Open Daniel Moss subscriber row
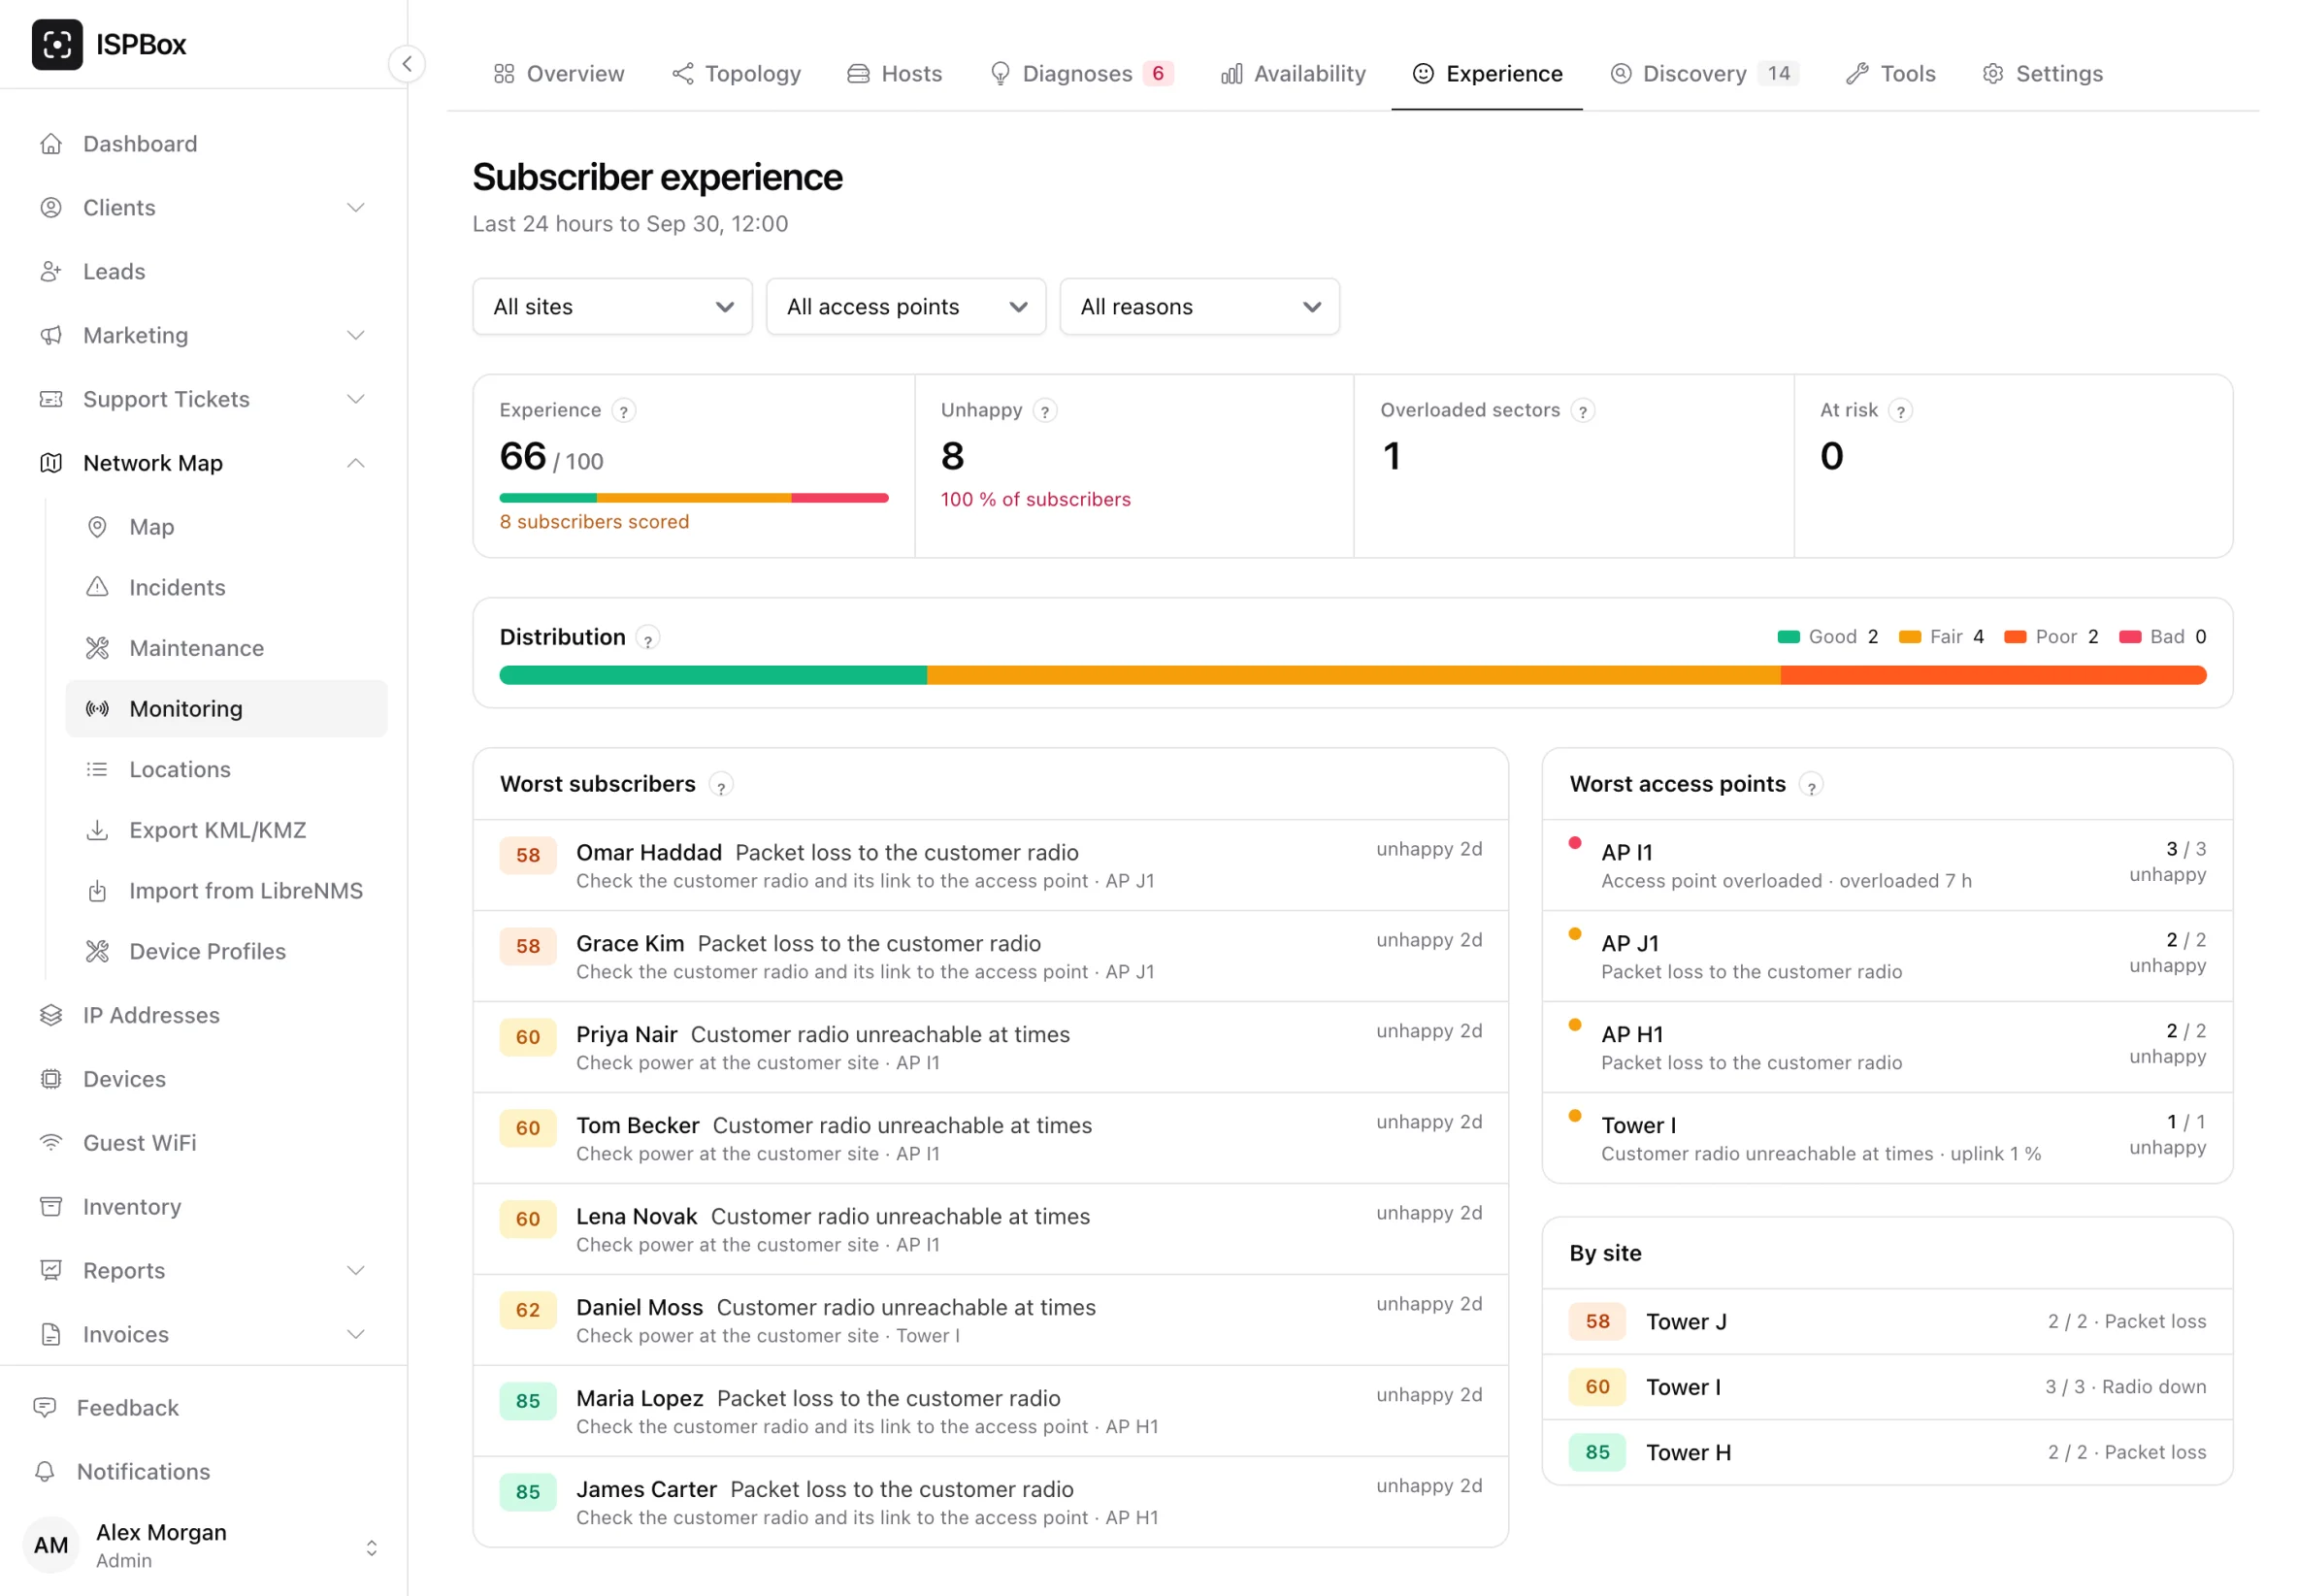The image size is (2298, 1596). click(x=990, y=1321)
